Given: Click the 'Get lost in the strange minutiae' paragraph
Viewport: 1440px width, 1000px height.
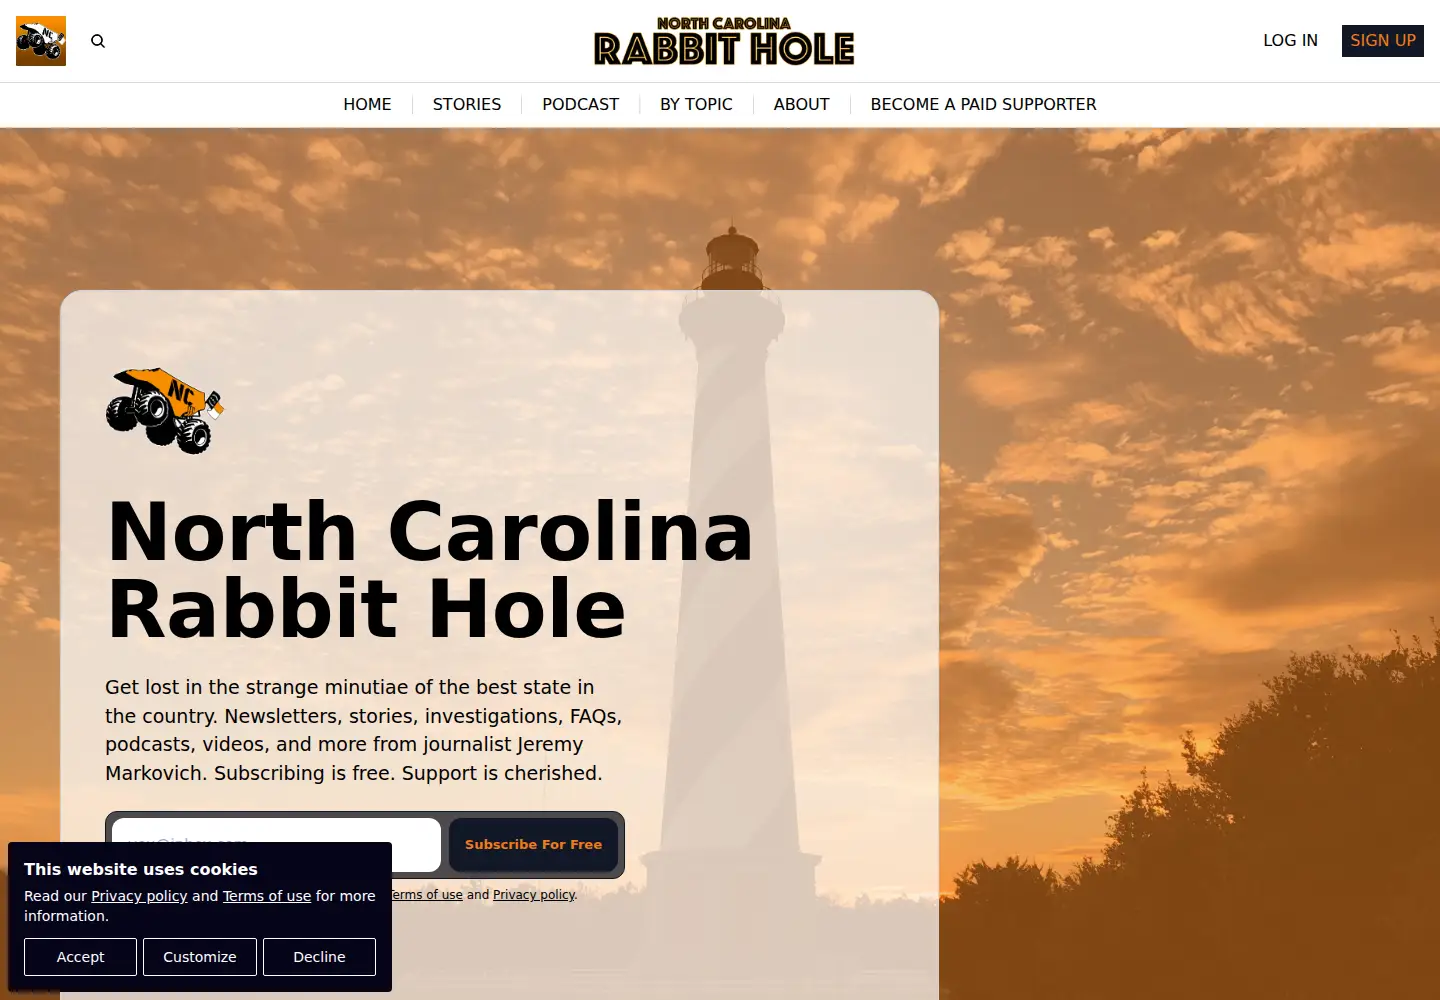Looking at the screenshot, I should coord(364,730).
